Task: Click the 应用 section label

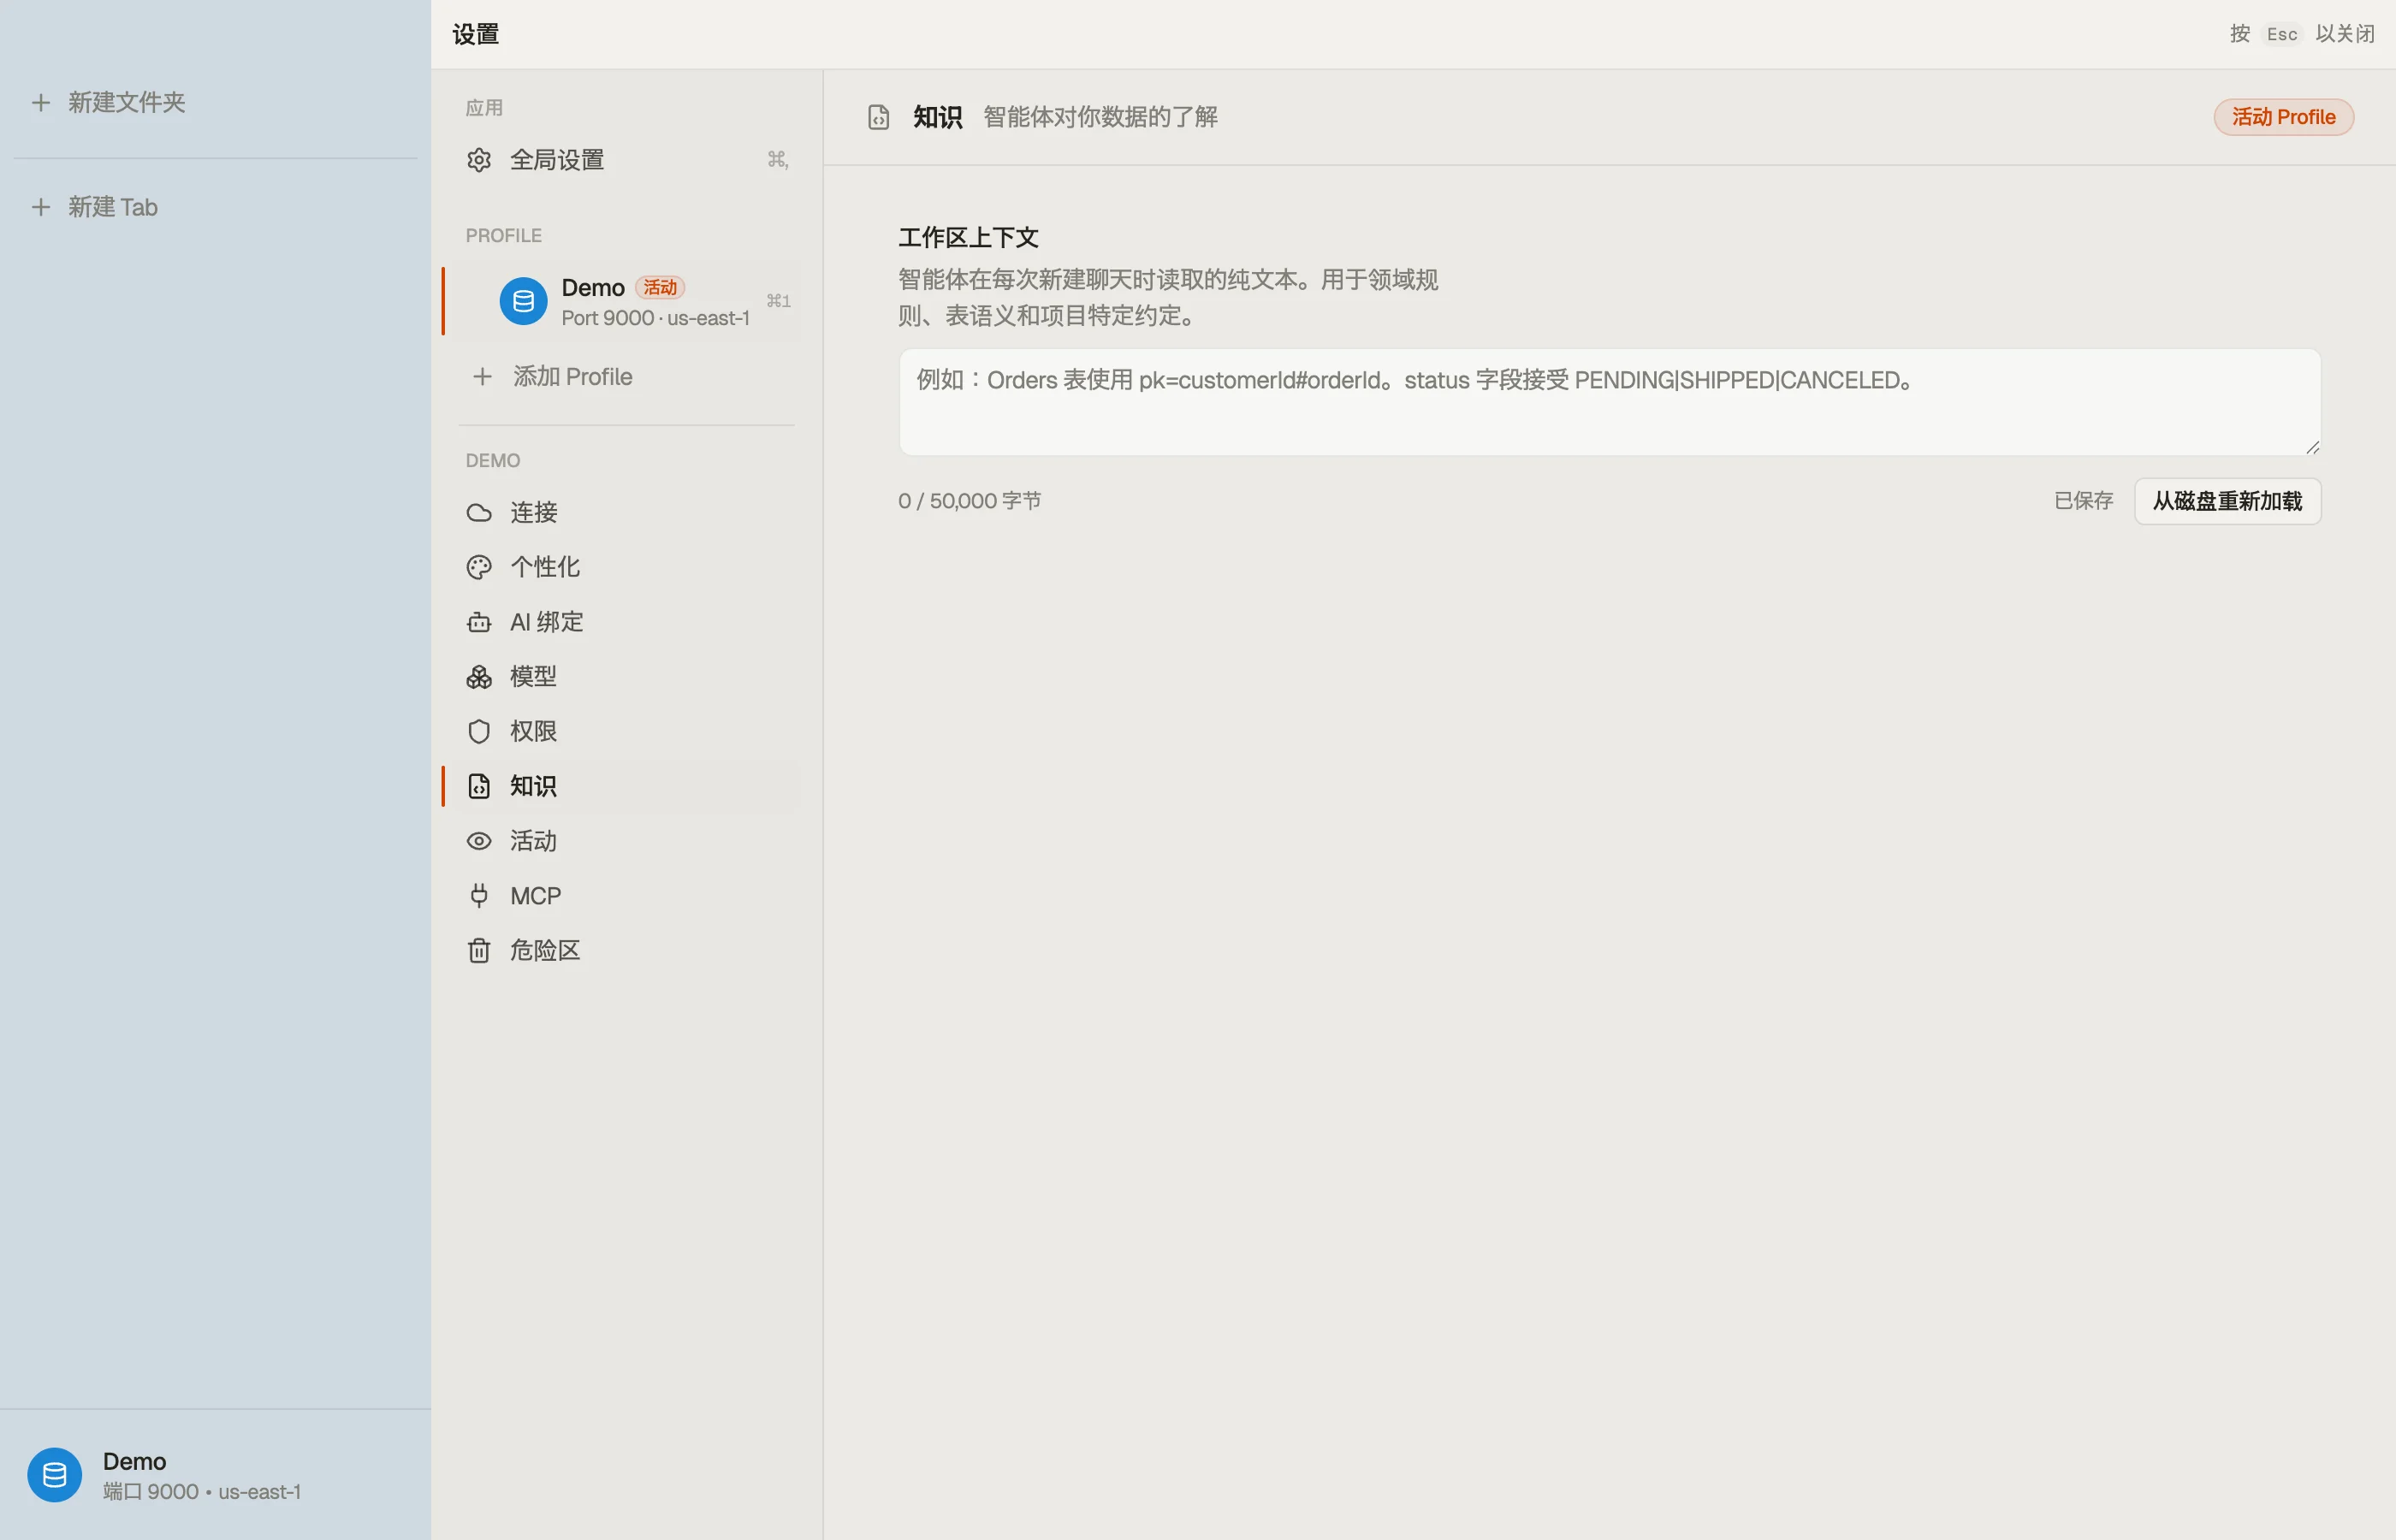Action: tap(484, 108)
